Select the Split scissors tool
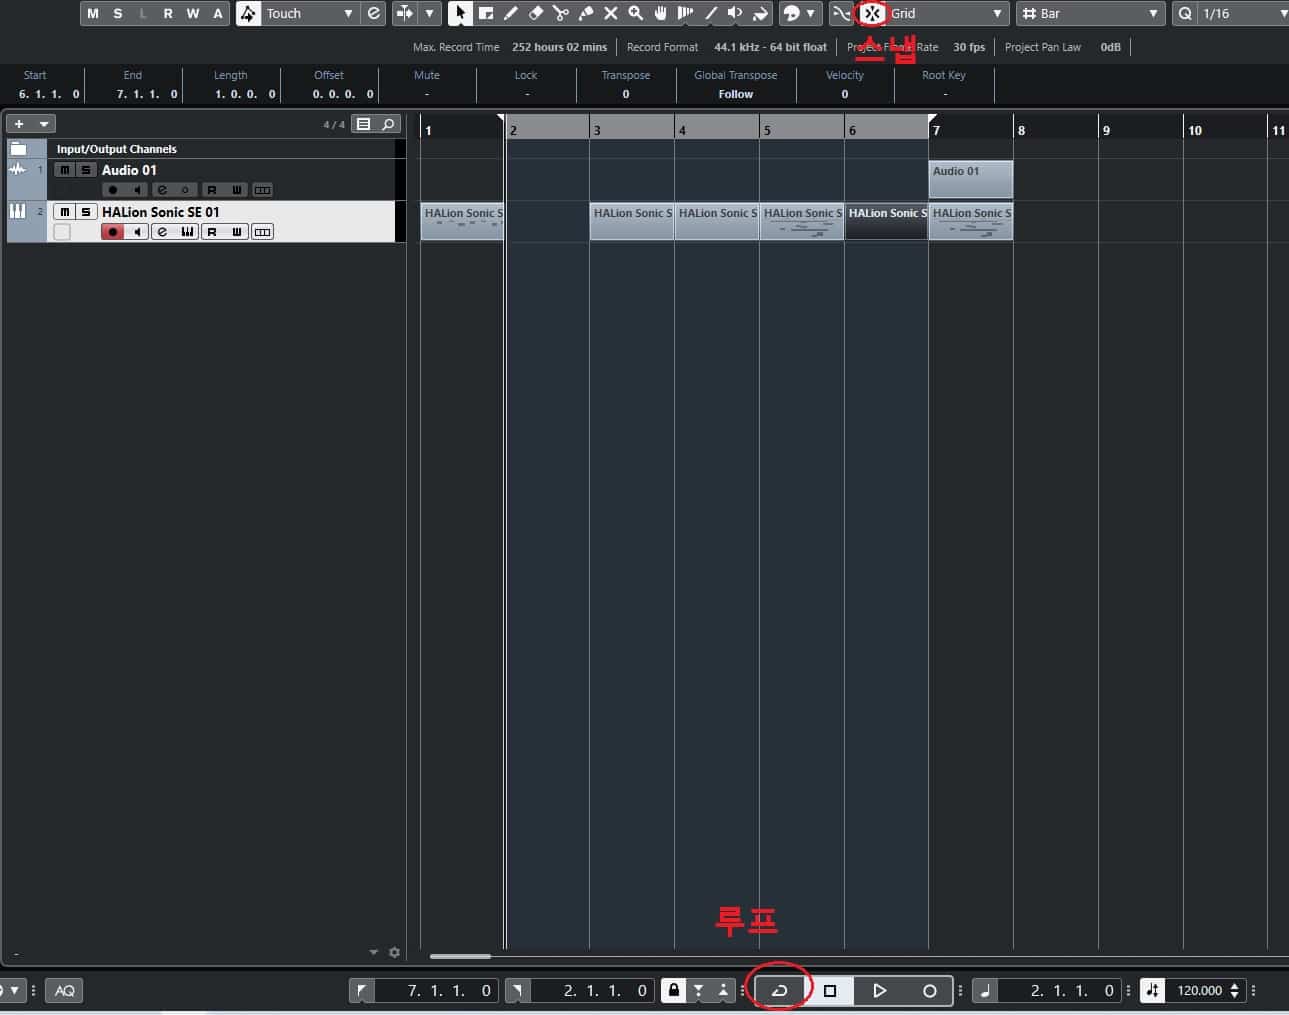 (561, 13)
